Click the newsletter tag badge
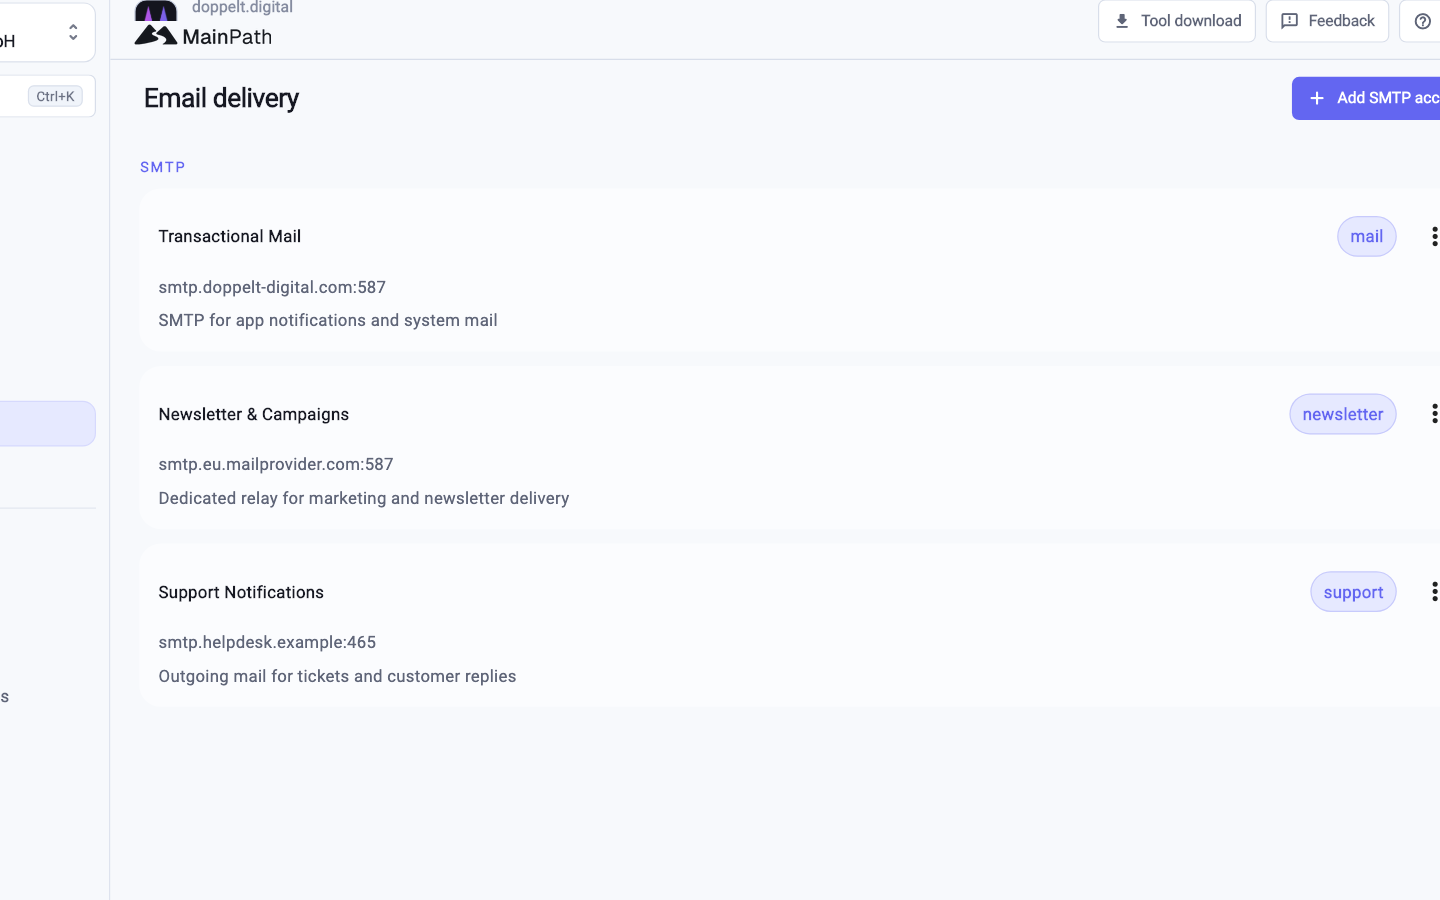The width and height of the screenshot is (1440, 900). (x=1342, y=414)
